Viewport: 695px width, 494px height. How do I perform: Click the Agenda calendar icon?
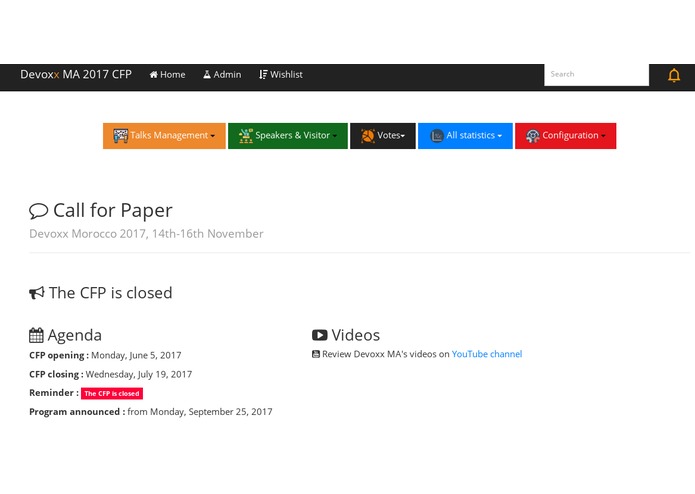[x=36, y=335]
